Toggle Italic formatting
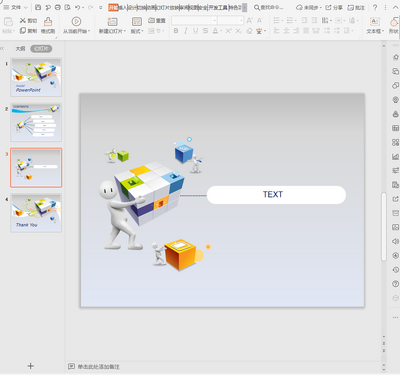The width and height of the screenshot is (400, 375). [186, 31]
